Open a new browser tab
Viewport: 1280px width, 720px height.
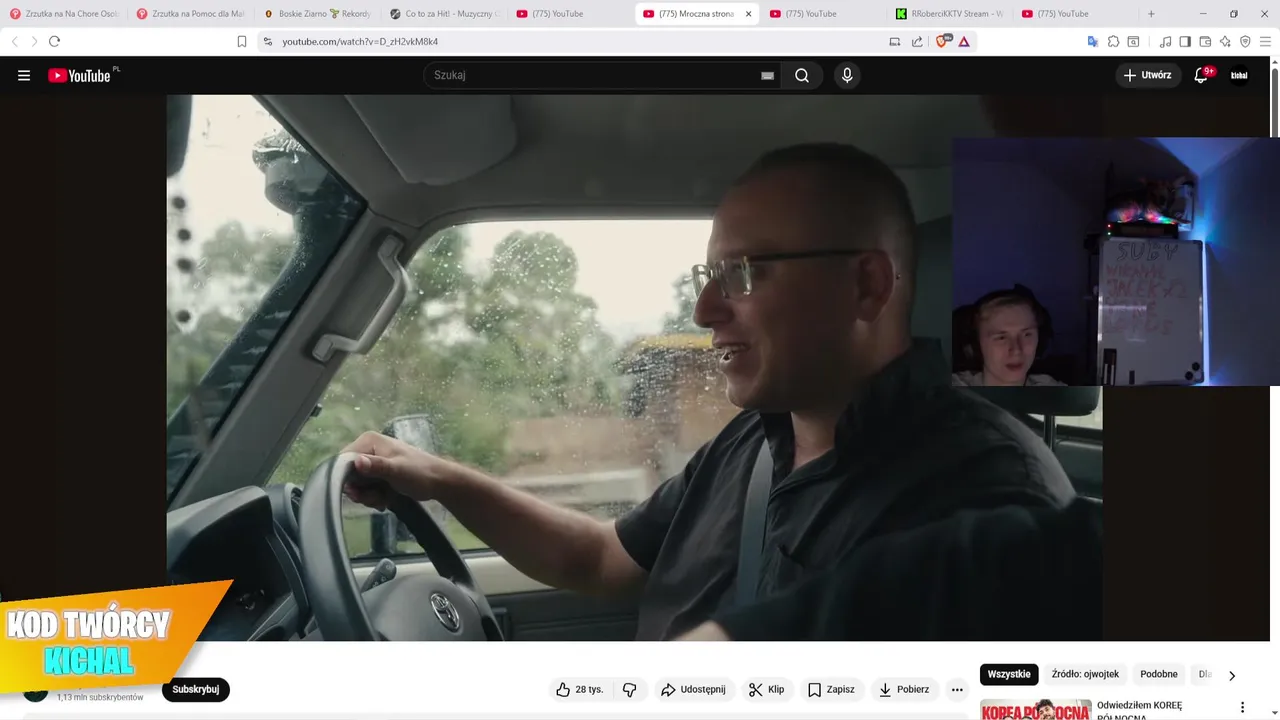point(1151,14)
